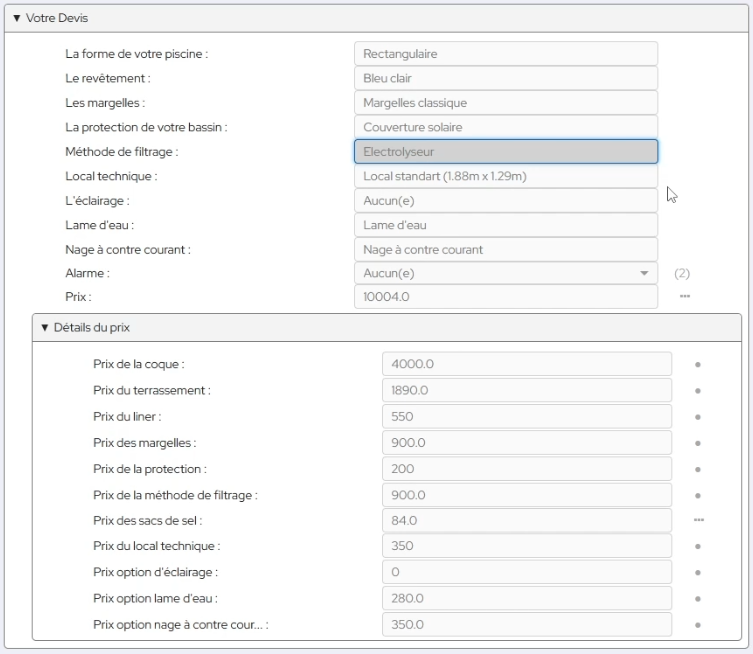753x654 pixels.
Task: Focus the Electrolyseur filtrage field
Action: tap(506, 152)
